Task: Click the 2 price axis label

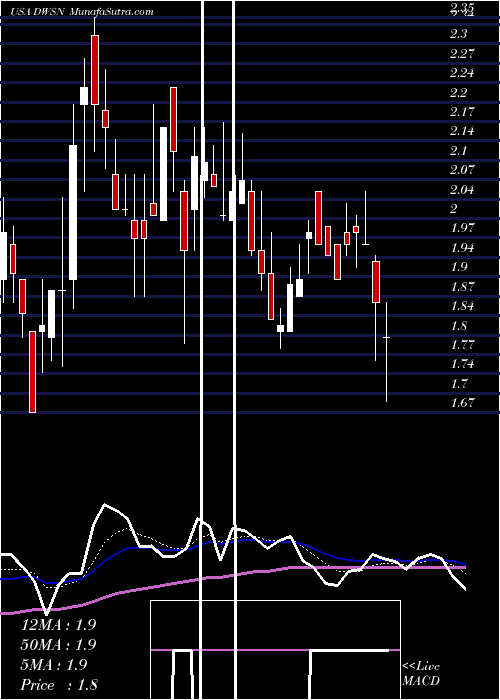Action: point(454,209)
